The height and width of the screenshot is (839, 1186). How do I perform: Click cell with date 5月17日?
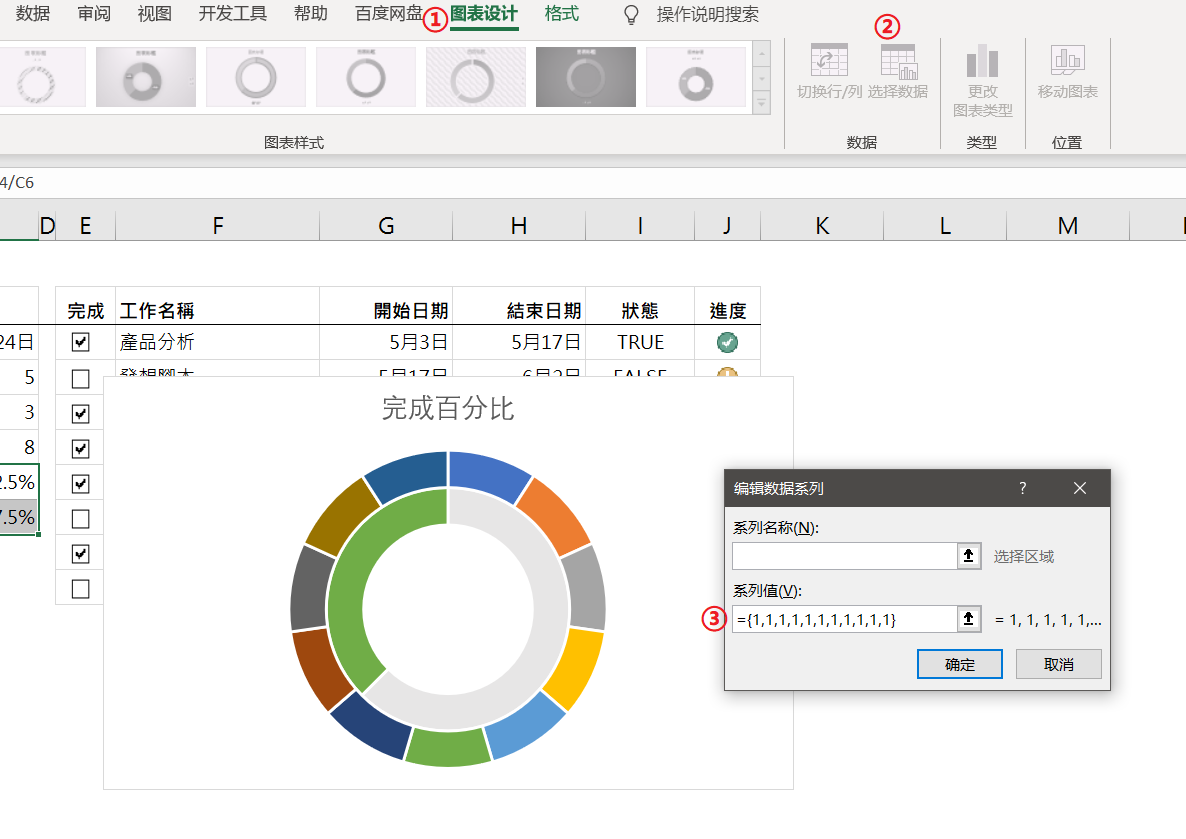point(519,342)
